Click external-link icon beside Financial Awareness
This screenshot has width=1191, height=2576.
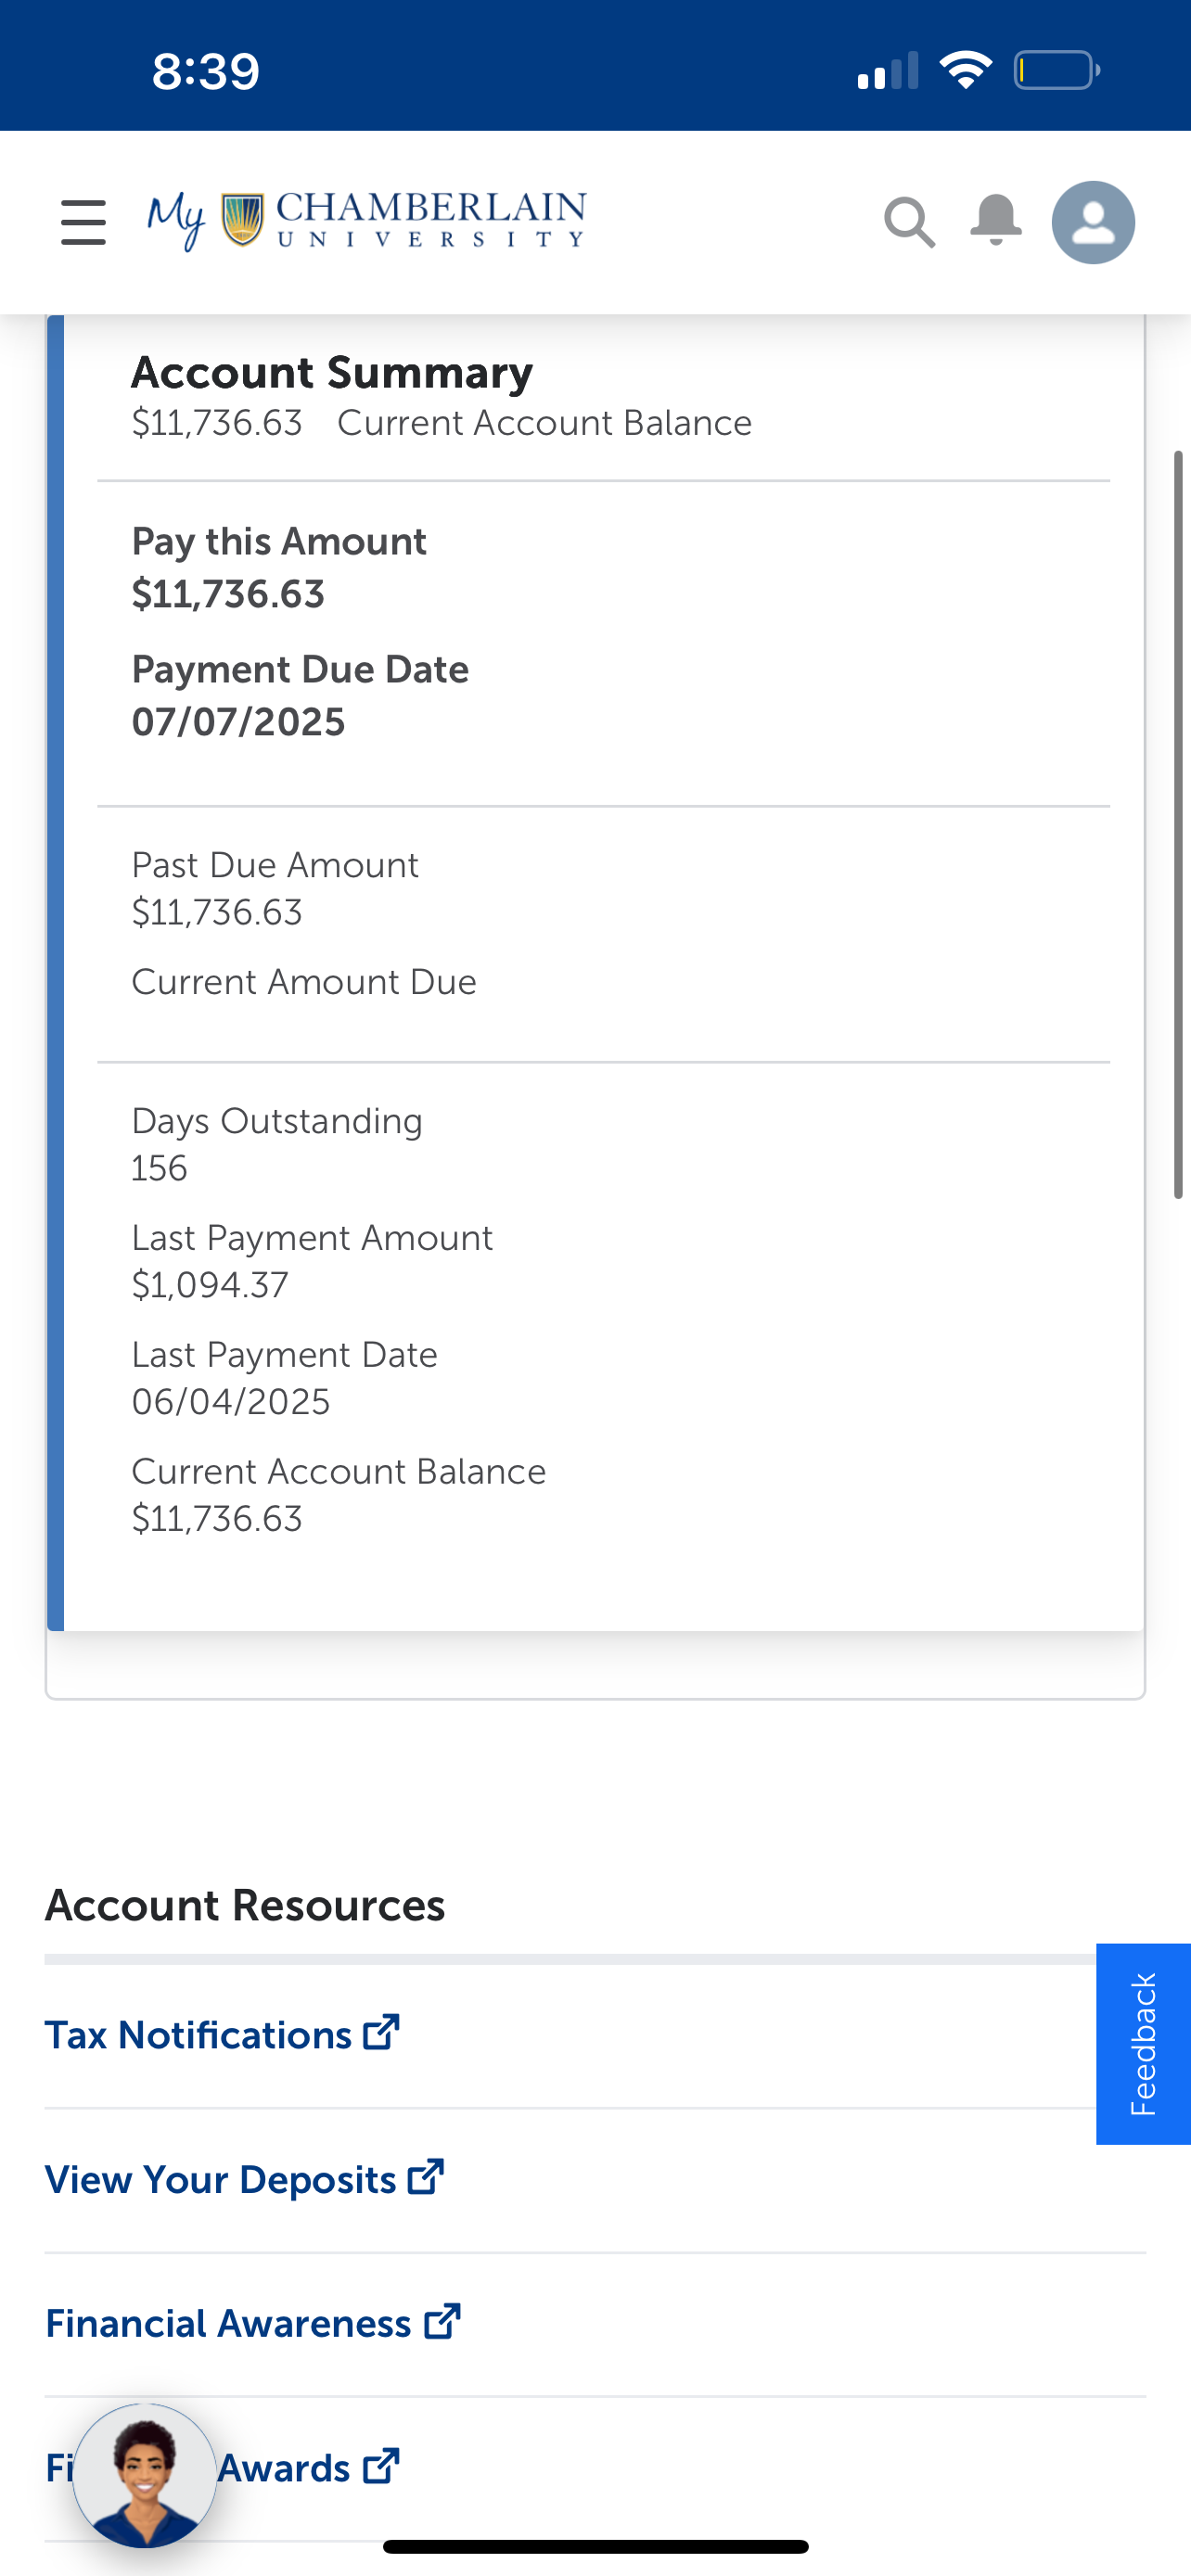point(442,2321)
